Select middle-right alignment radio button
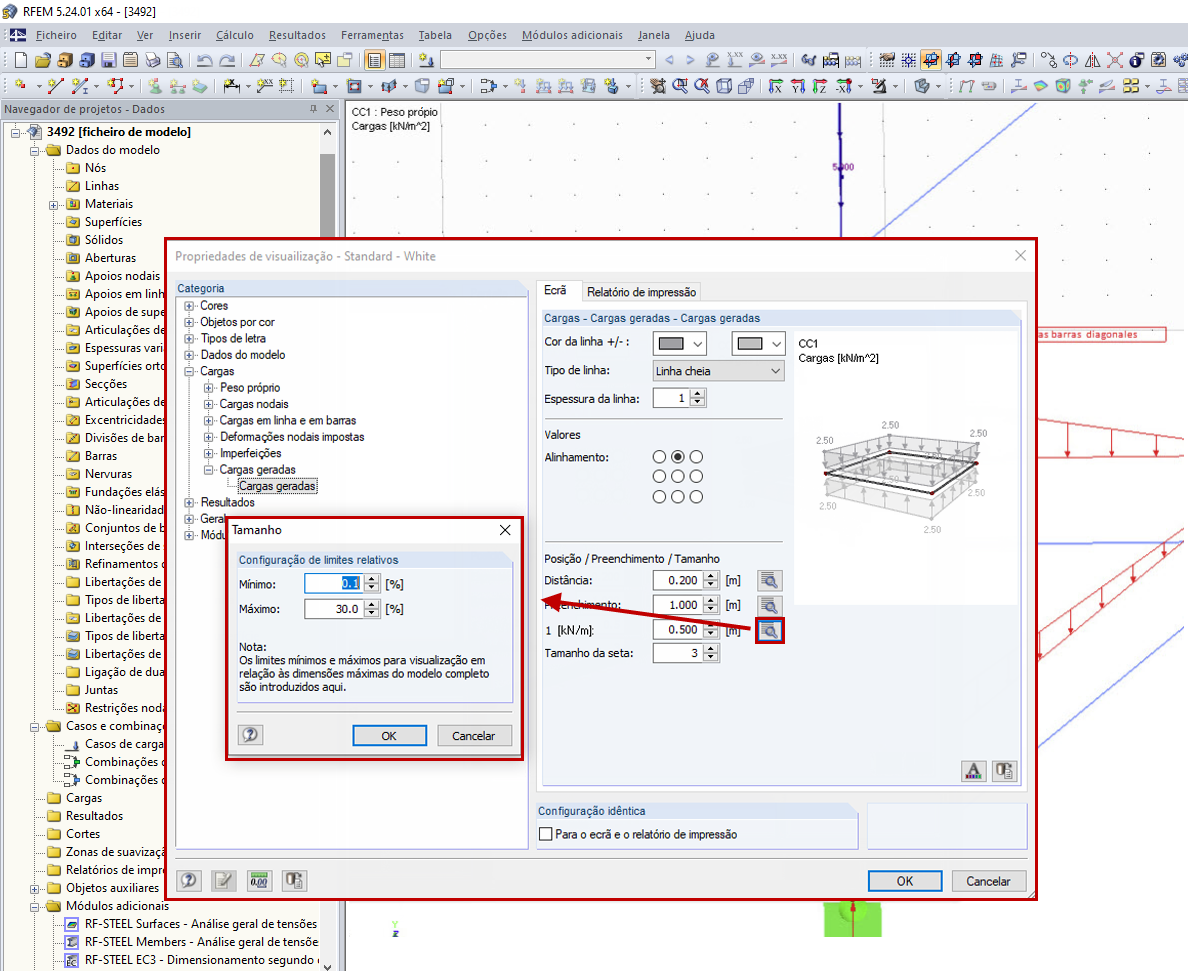The width and height of the screenshot is (1188, 971). pos(696,476)
